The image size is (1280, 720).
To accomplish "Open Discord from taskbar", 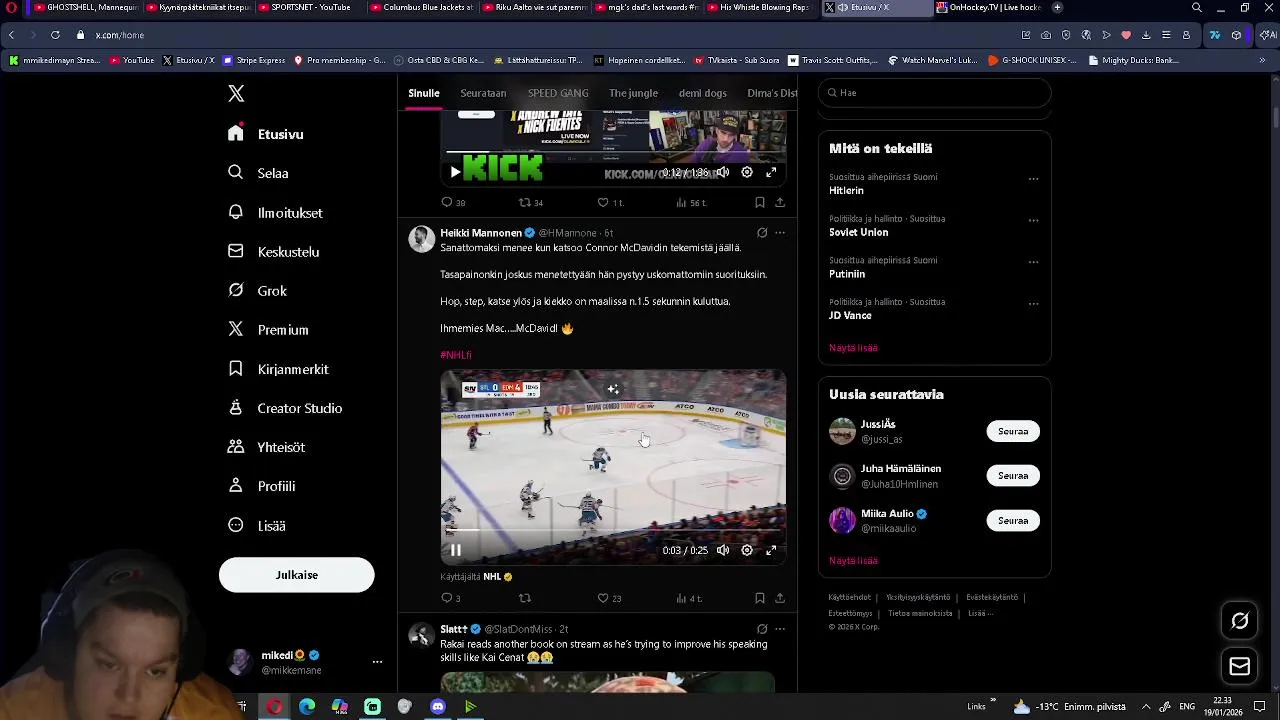I will [x=438, y=707].
